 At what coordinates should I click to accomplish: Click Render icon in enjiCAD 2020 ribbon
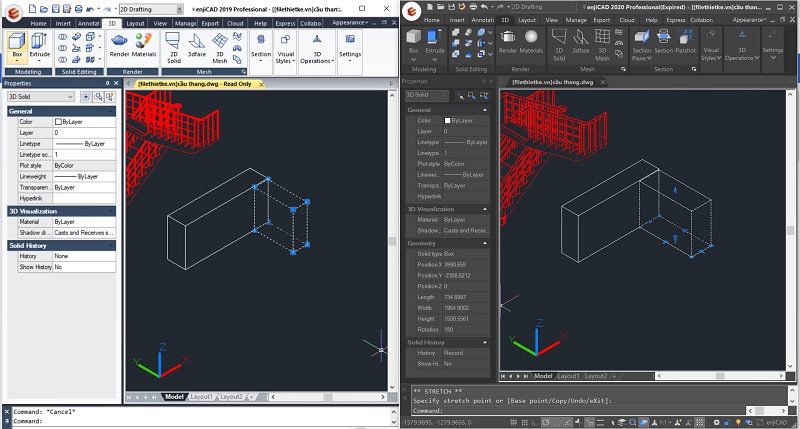coord(508,37)
